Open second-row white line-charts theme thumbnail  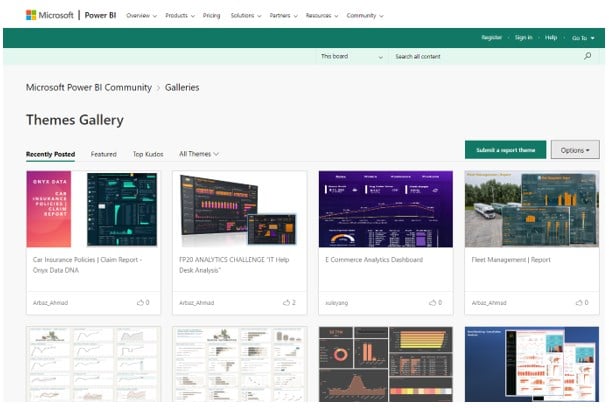click(93, 364)
